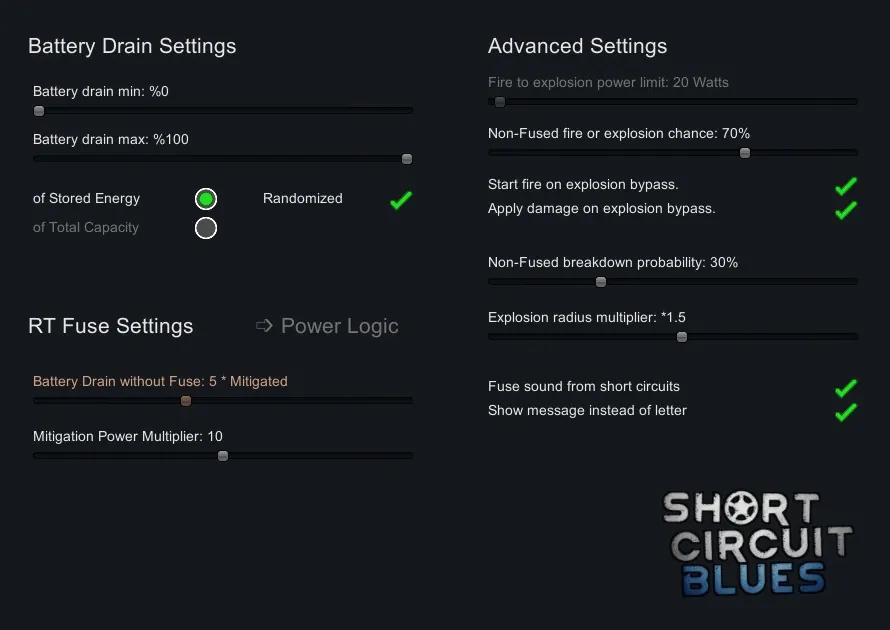Click the Battery Drain without Fuse slider handle
This screenshot has height=630, width=890.
[x=186, y=401]
